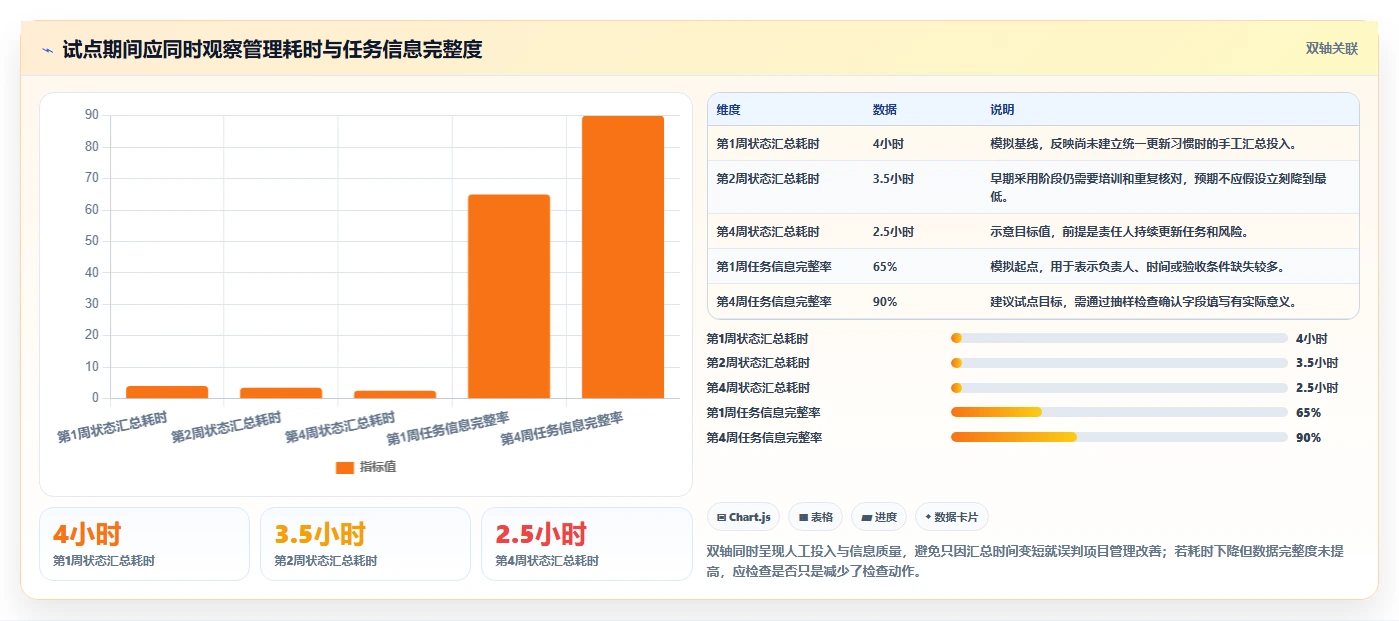Click the 2.5小时 table cell

893,232
